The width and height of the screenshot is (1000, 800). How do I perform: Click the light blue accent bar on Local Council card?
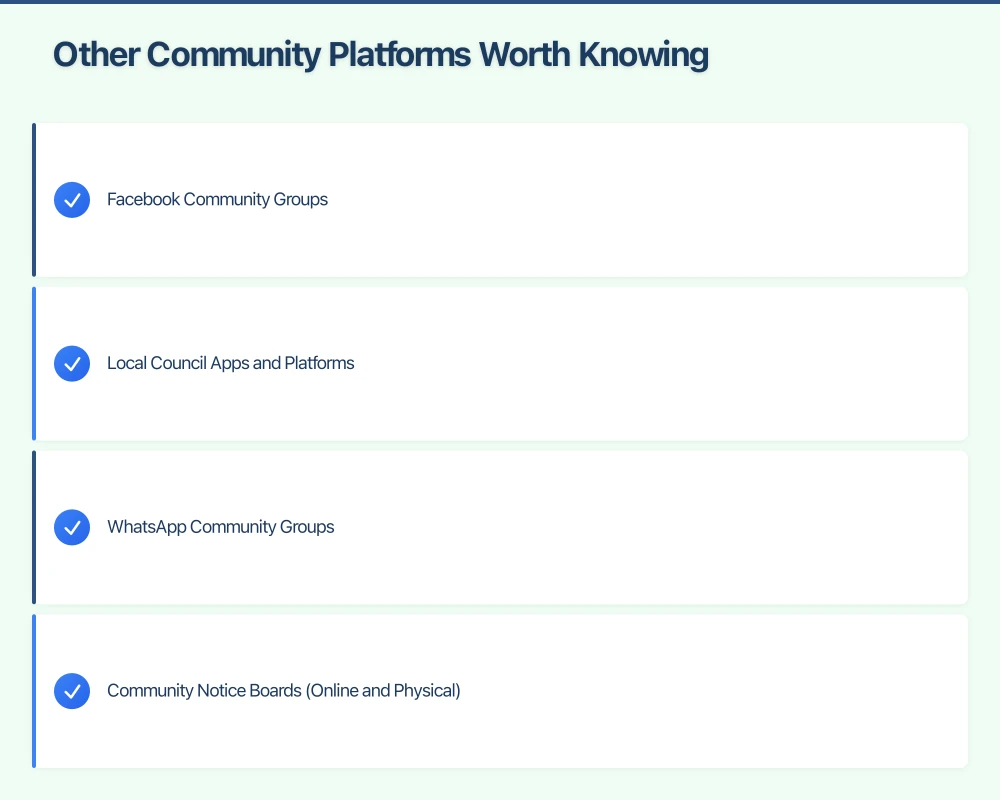click(x=35, y=363)
